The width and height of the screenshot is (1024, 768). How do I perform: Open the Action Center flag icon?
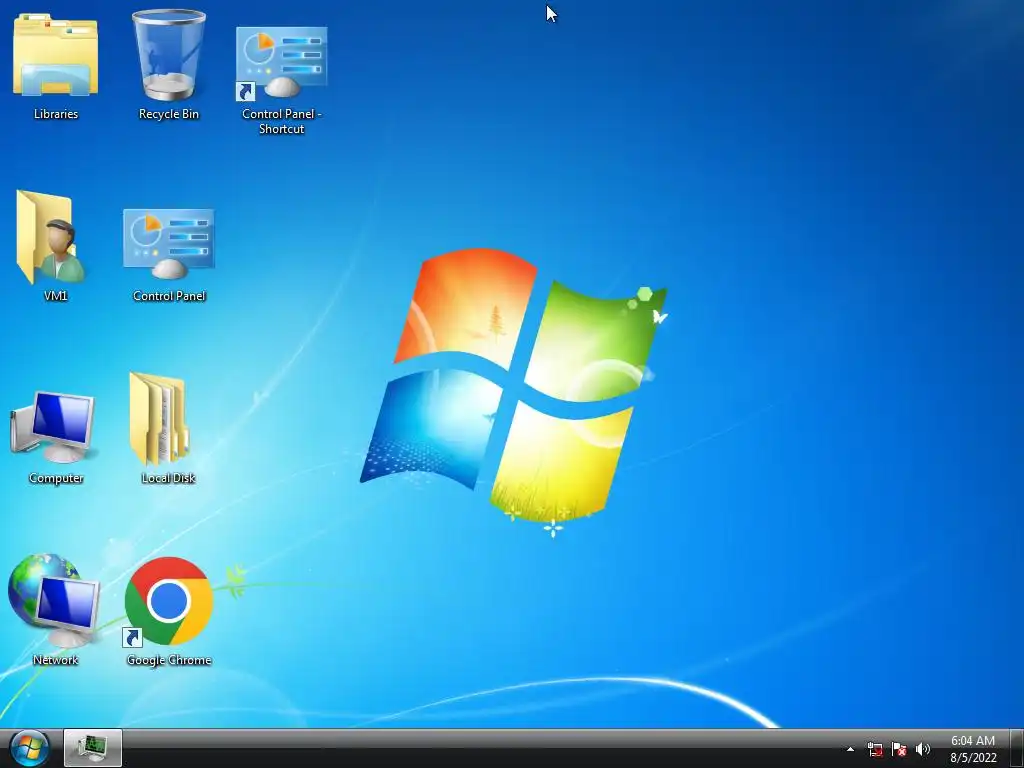899,749
